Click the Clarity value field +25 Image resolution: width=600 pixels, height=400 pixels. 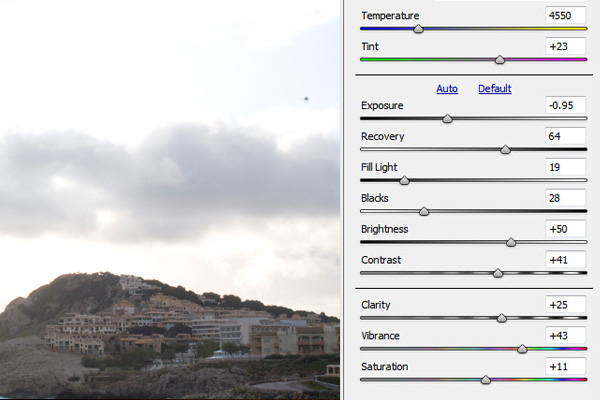point(565,305)
